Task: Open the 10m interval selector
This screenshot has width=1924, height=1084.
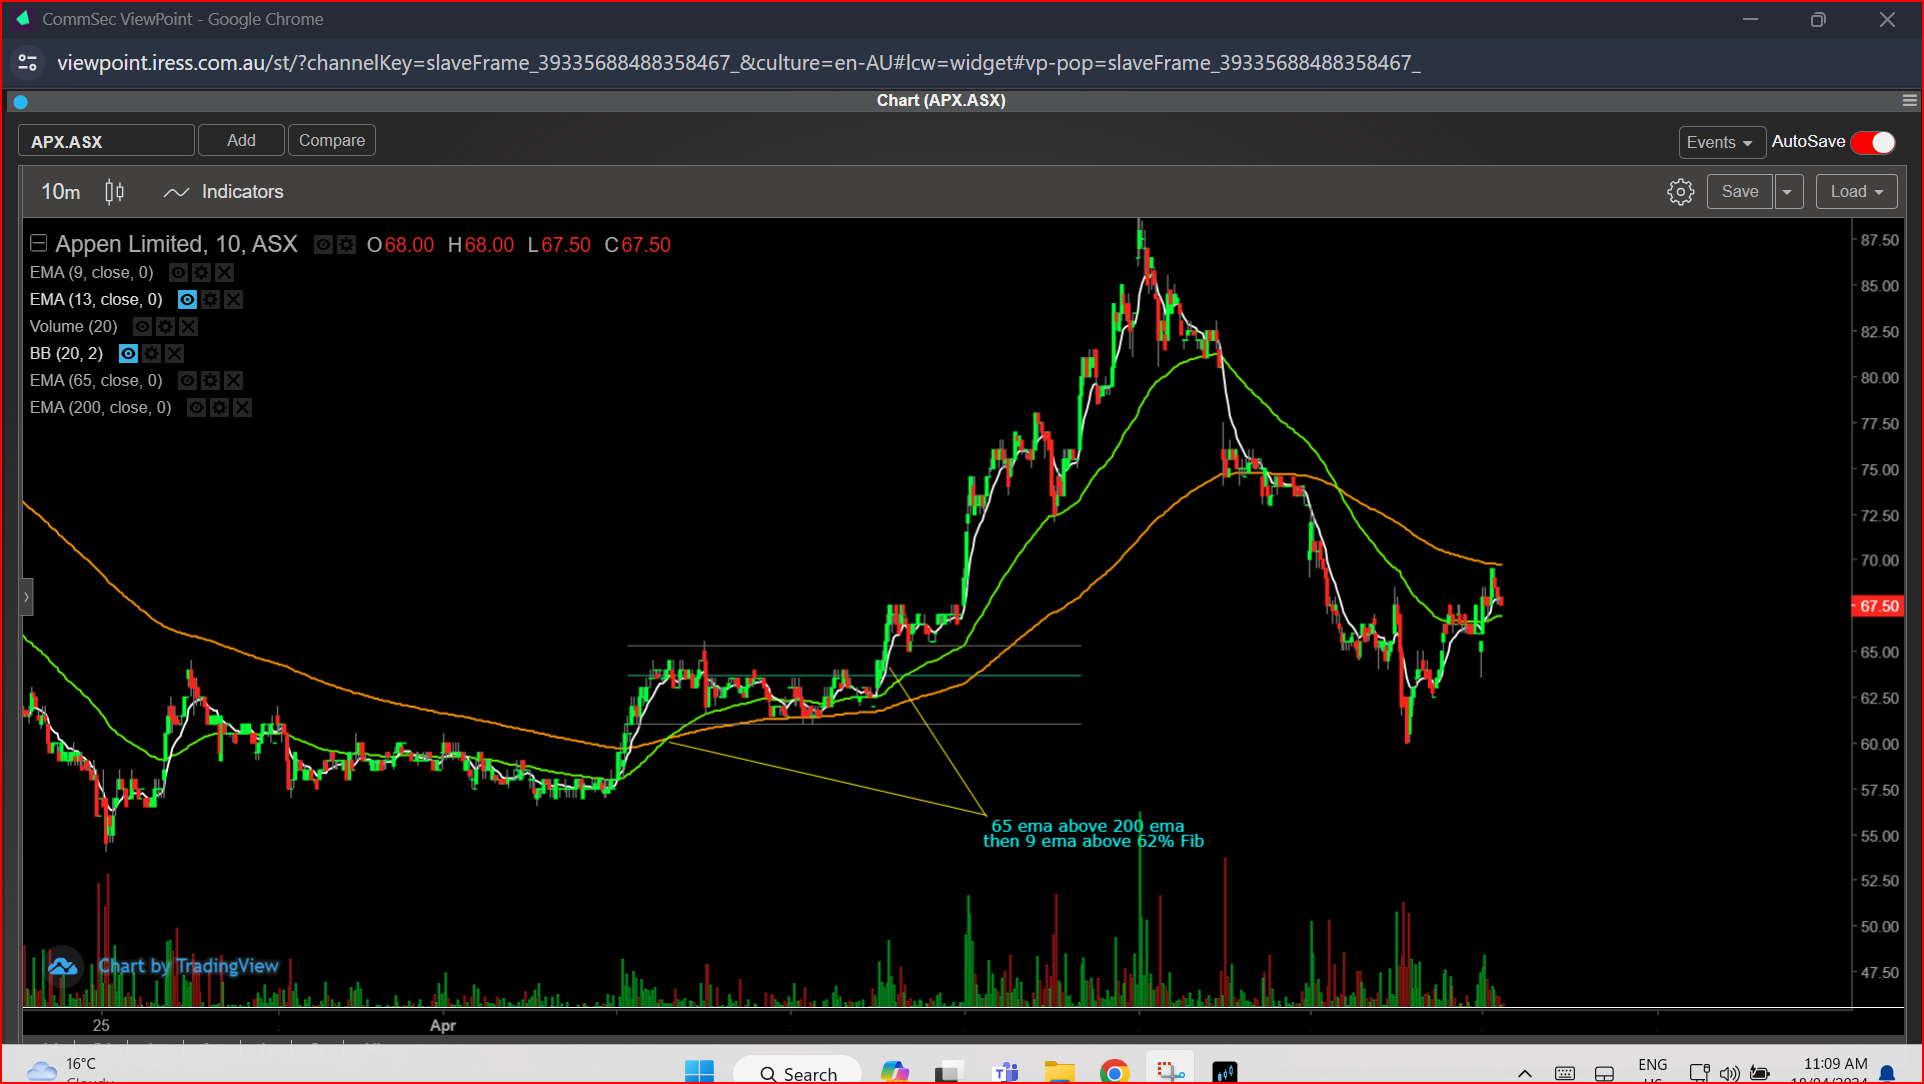Action: (60, 191)
